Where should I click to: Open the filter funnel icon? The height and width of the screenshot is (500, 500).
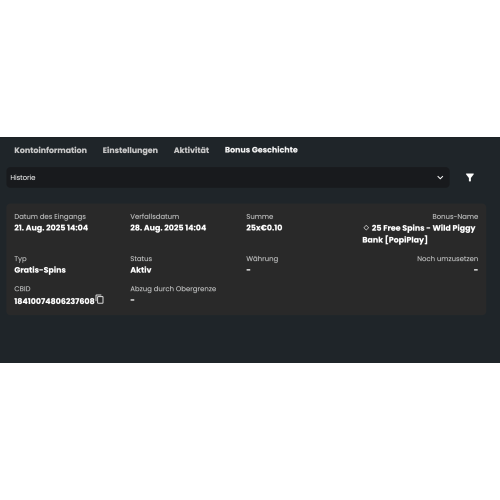pos(470,177)
